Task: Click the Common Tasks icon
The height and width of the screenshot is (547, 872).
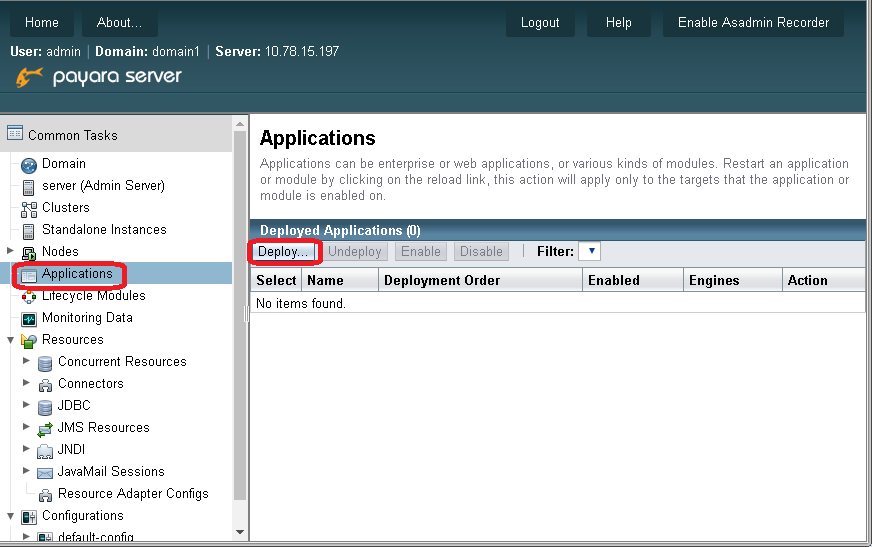Action: pyautogui.click(x=15, y=133)
